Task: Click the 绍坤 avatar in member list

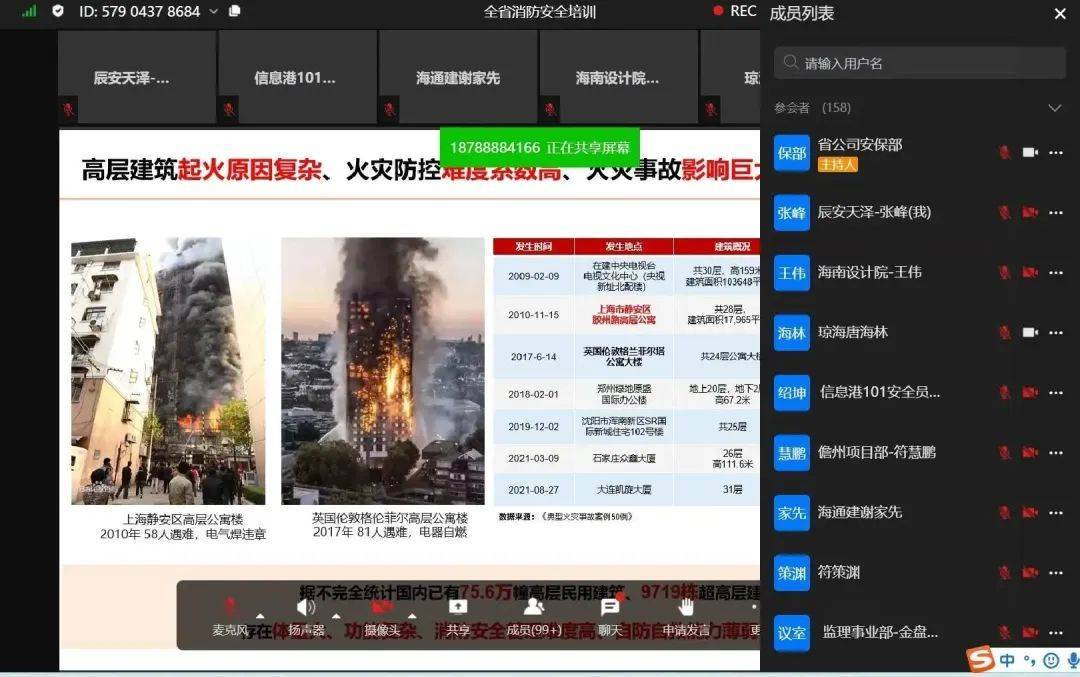Action: point(791,393)
